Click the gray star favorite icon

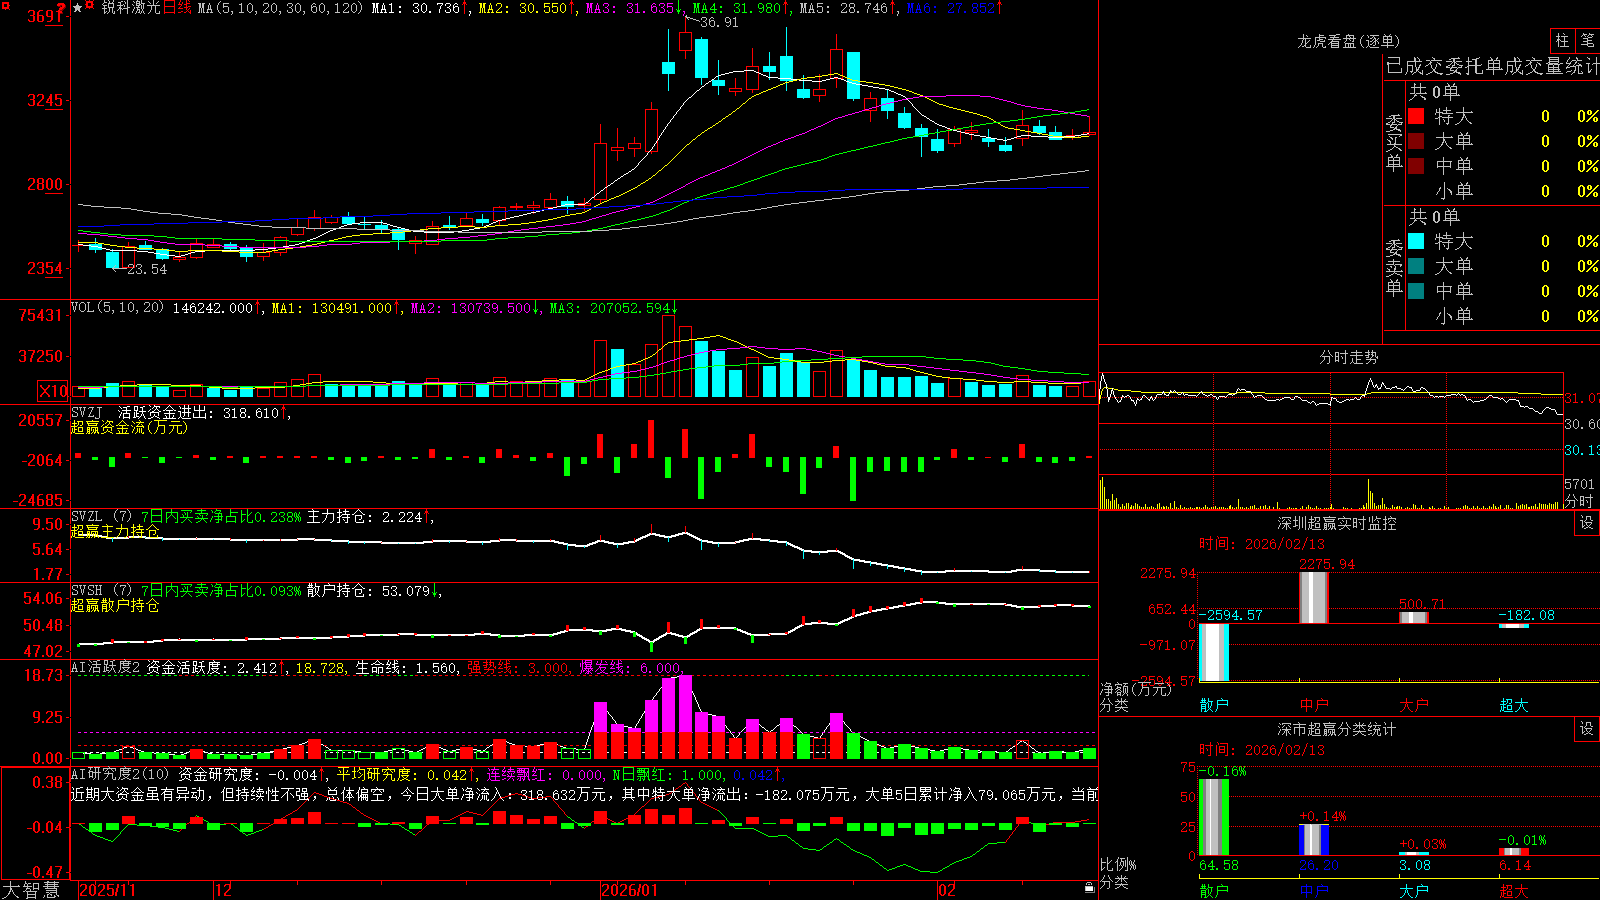77,8
